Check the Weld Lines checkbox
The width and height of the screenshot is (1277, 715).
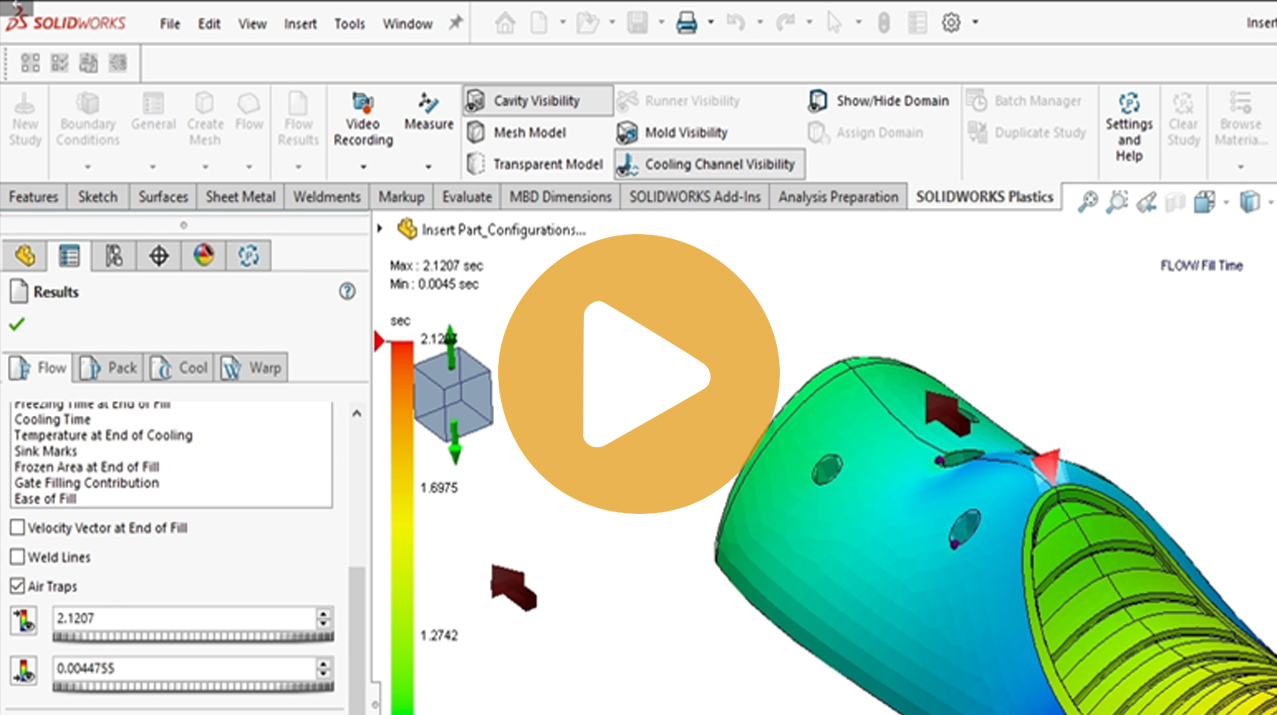(x=18, y=557)
